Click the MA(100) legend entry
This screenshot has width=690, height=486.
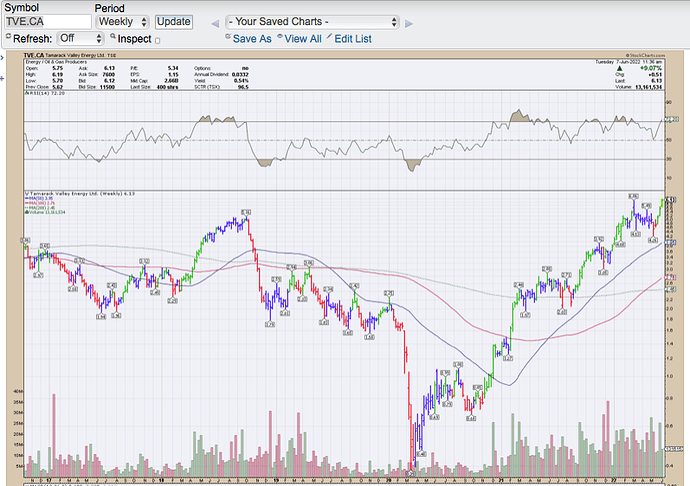click(x=40, y=203)
